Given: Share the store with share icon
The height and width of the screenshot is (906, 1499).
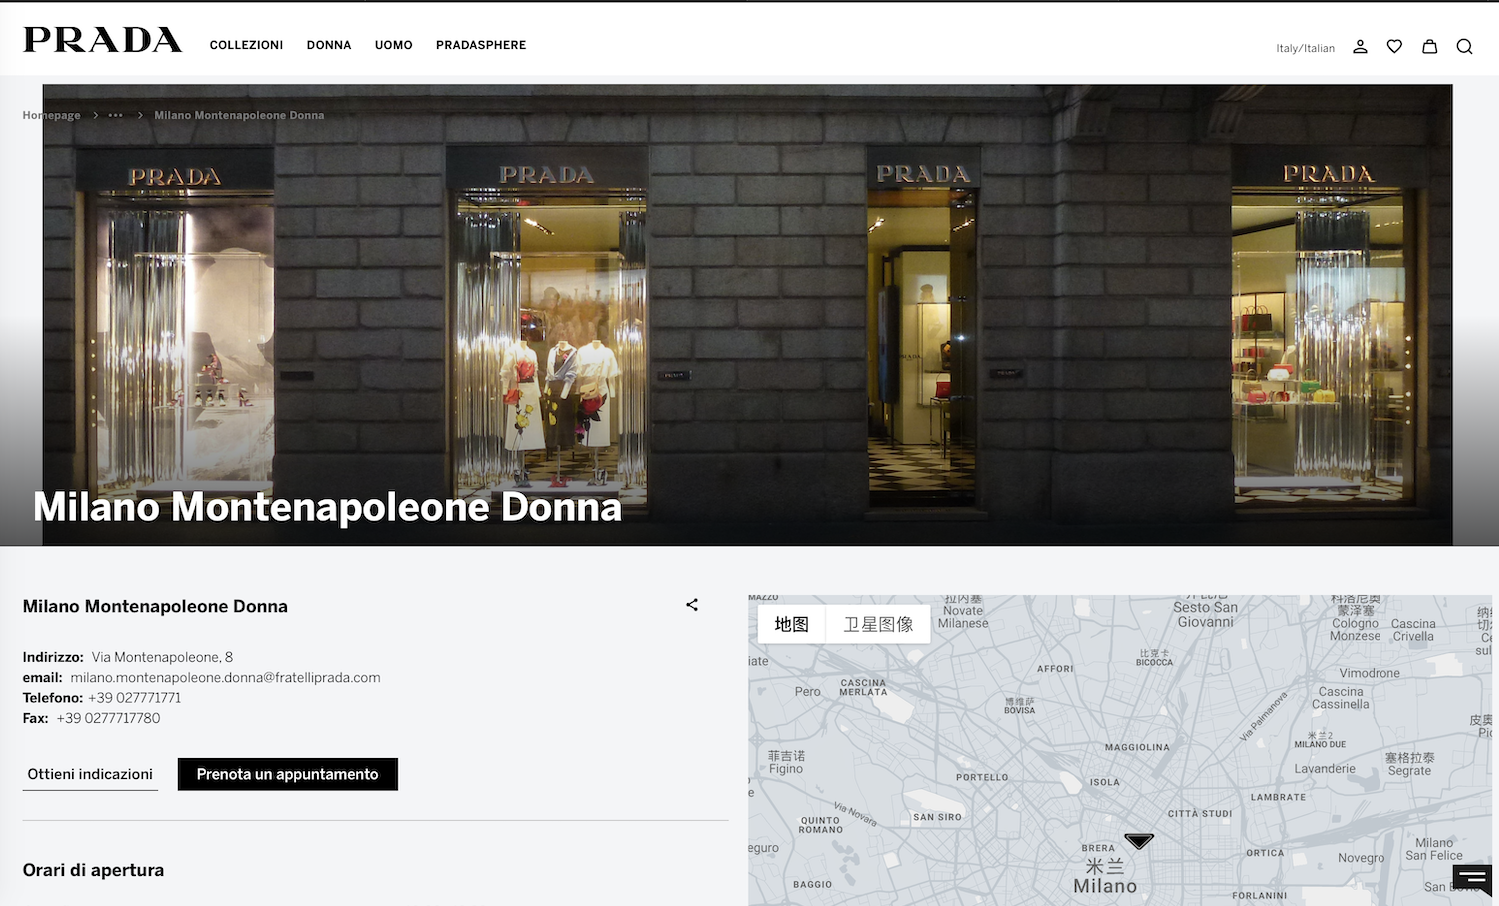Looking at the screenshot, I should tap(692, 605).
